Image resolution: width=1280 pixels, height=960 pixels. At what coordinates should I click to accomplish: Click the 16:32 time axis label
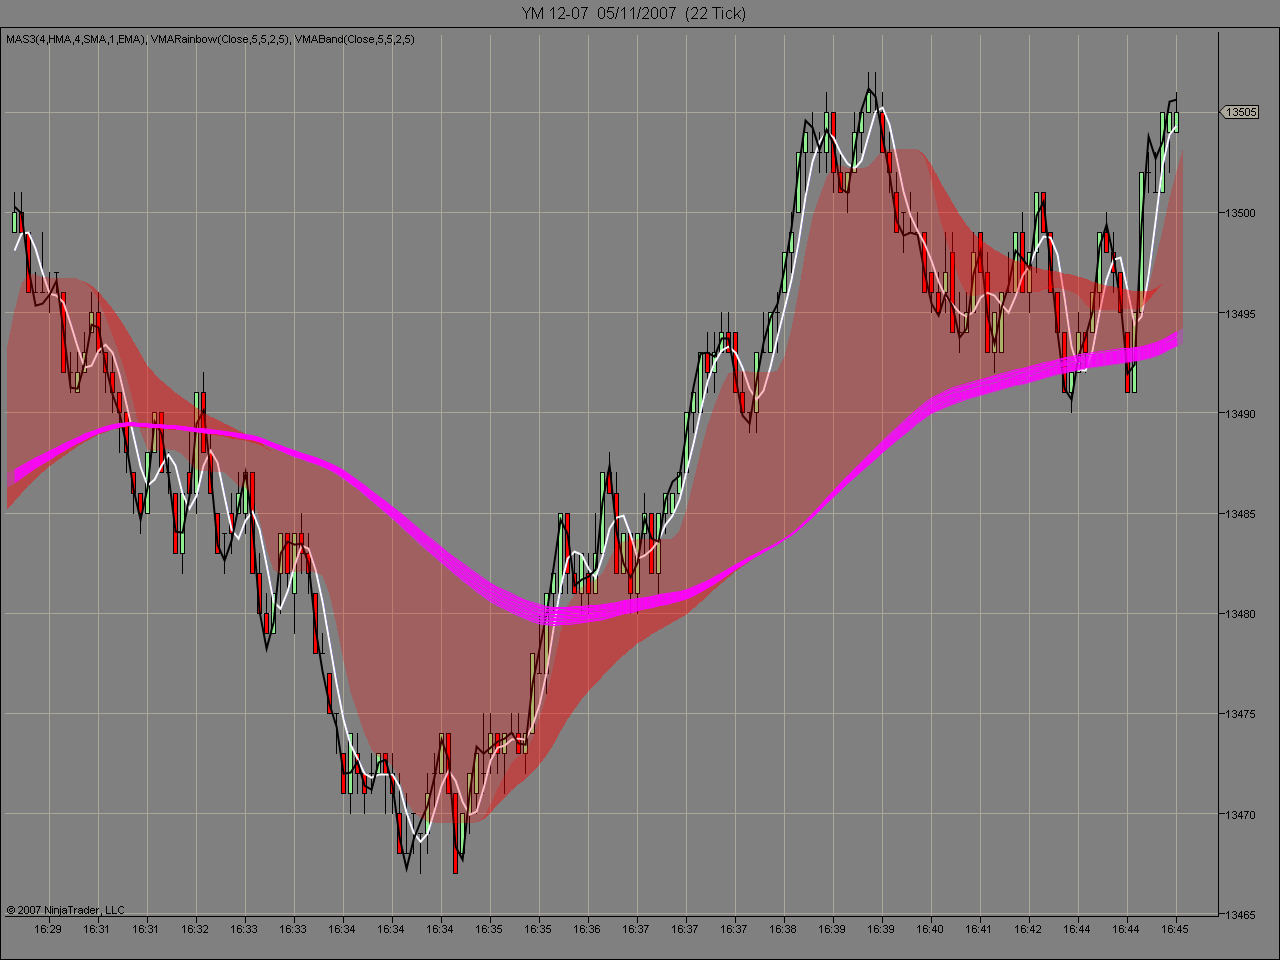coord(195,929)
